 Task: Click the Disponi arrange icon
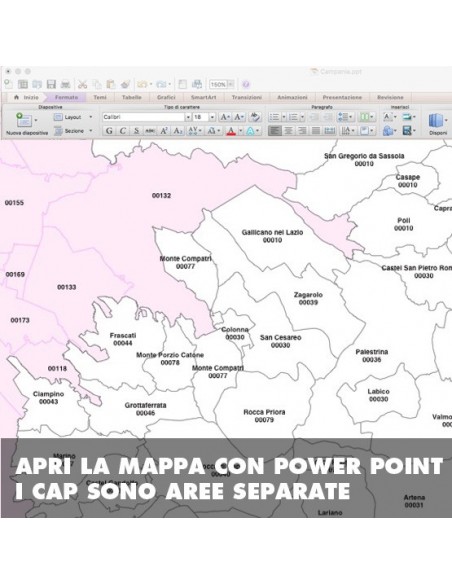point(436,121)
